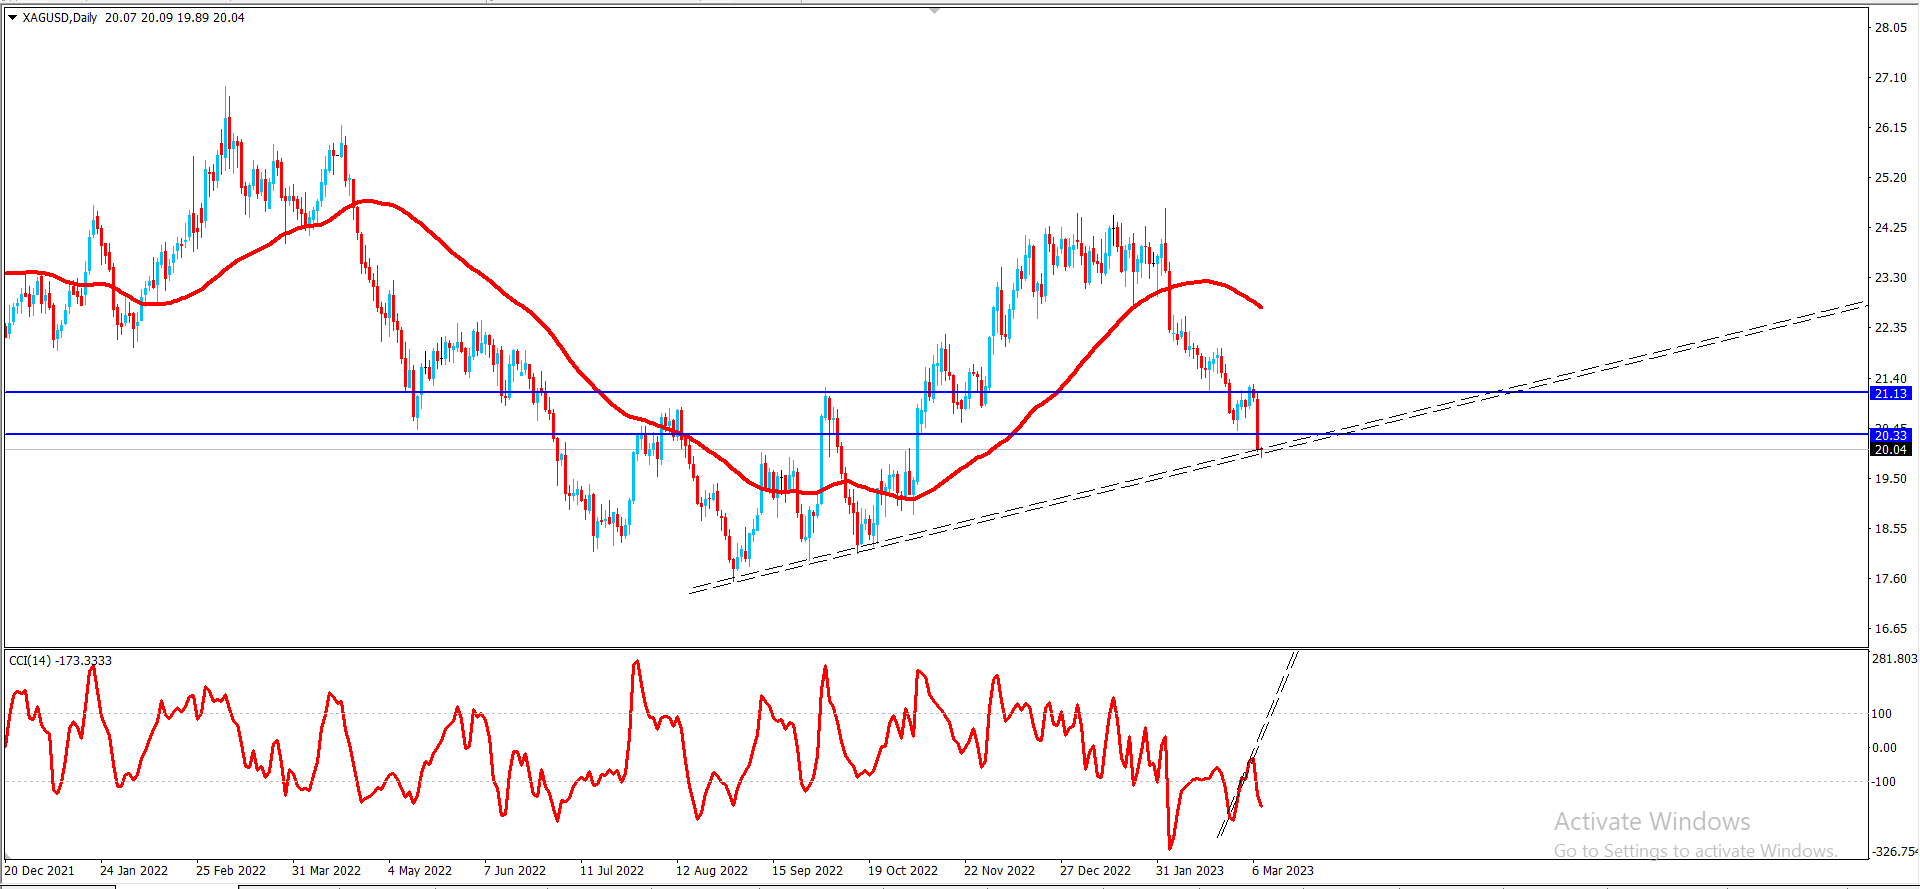Click the 31 Mar 2022 date label

click(326, 870)
